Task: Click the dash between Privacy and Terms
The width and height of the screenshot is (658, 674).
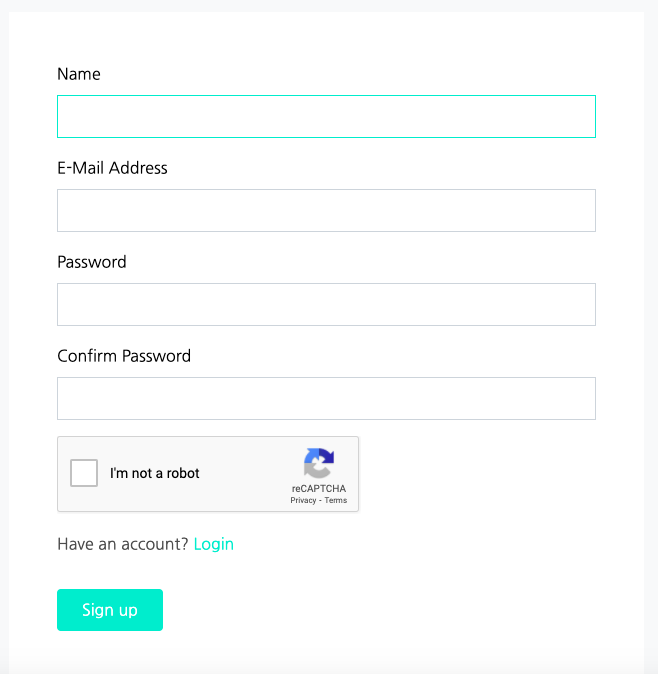Action: tap(320, 500)
